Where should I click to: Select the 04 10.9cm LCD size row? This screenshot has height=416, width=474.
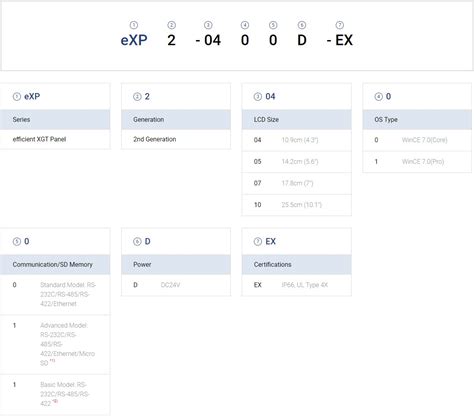point(297,140)
